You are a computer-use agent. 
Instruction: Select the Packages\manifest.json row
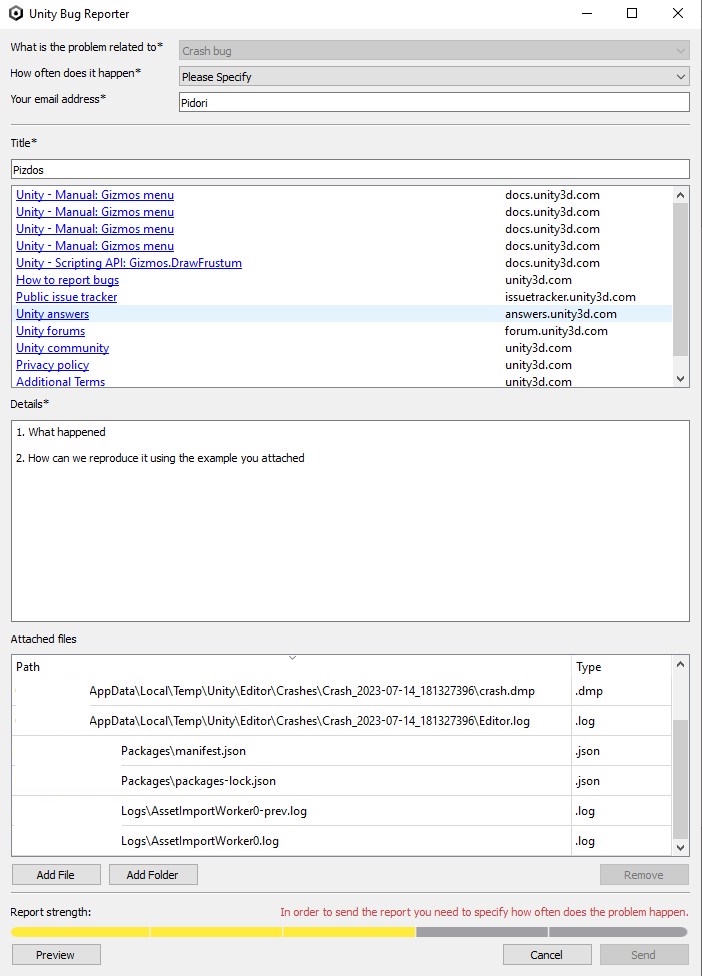(x=342, y=751)
